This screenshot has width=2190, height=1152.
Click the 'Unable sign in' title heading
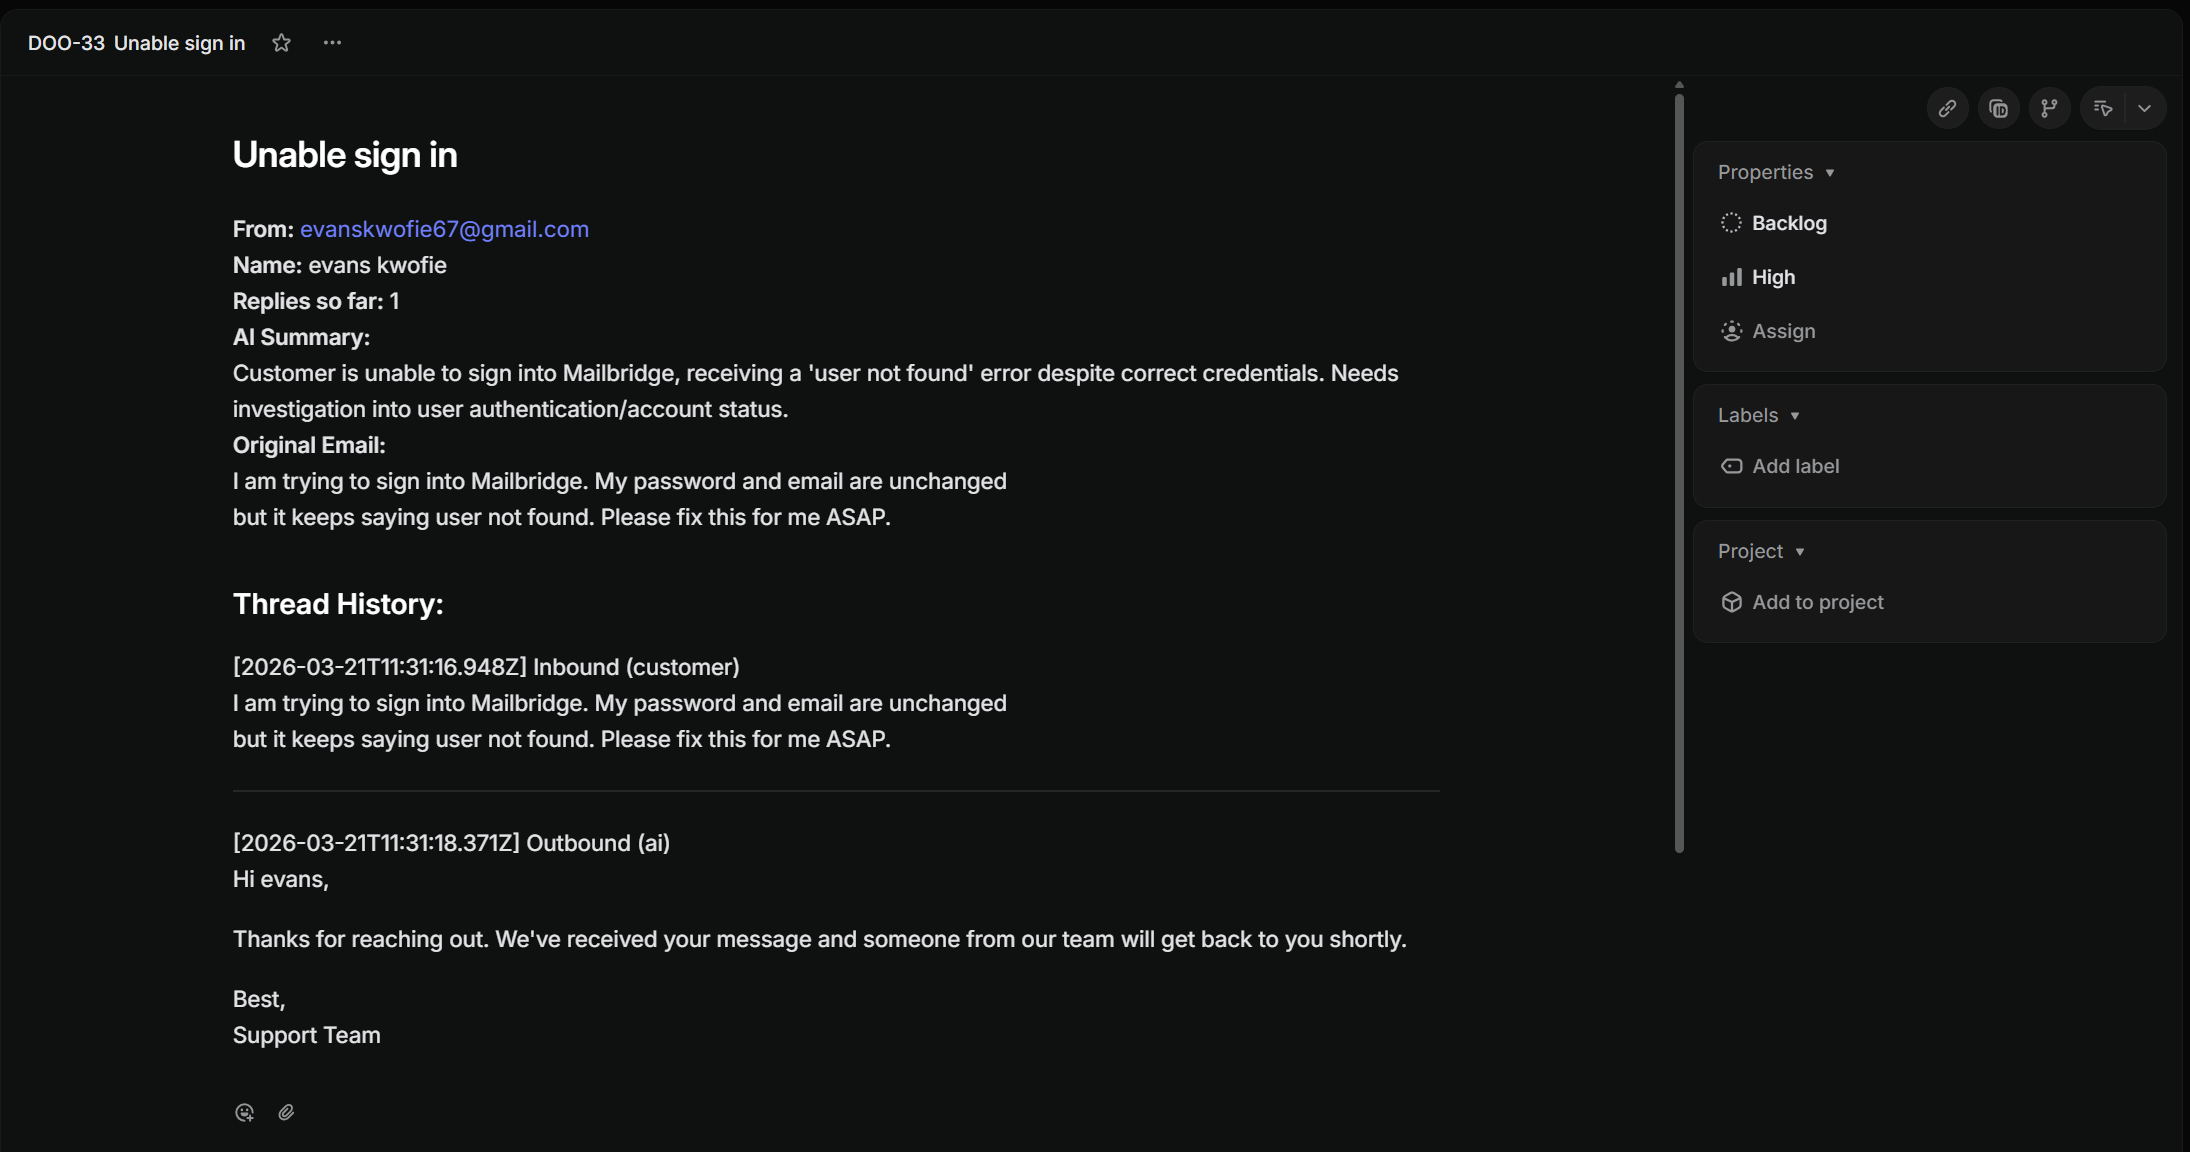pos(345,155)
